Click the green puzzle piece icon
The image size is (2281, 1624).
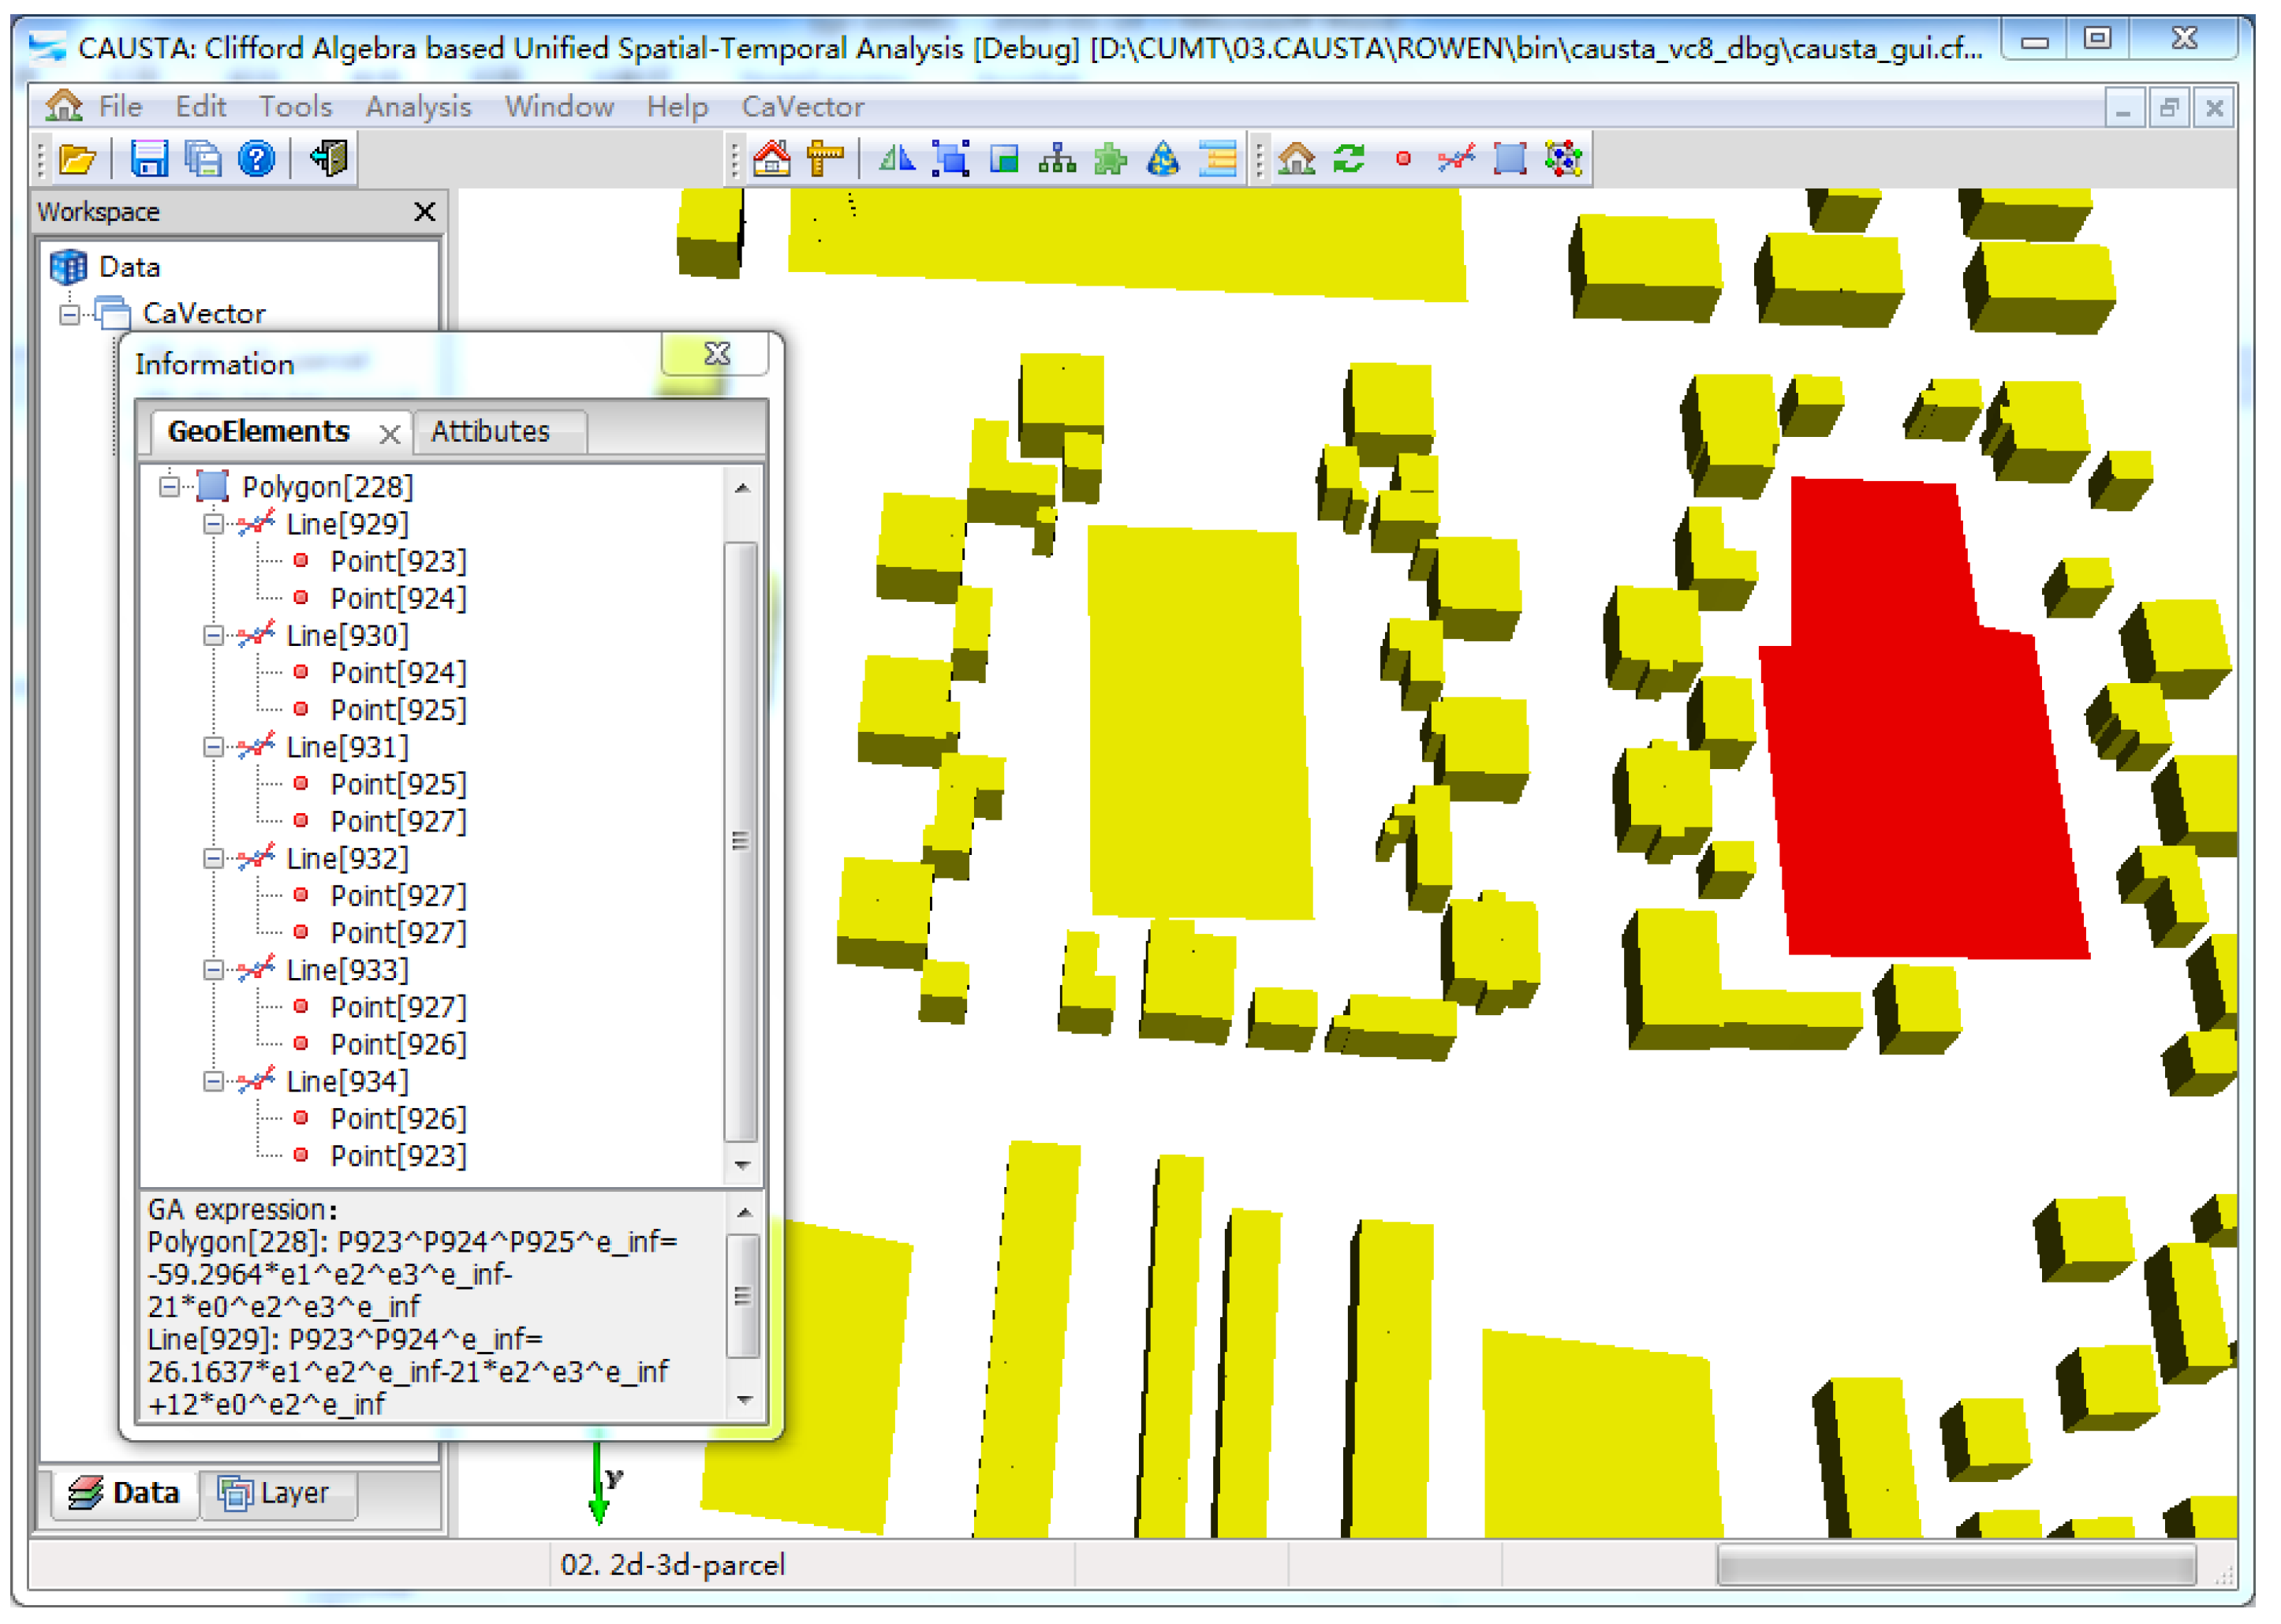click(1111, 159)
